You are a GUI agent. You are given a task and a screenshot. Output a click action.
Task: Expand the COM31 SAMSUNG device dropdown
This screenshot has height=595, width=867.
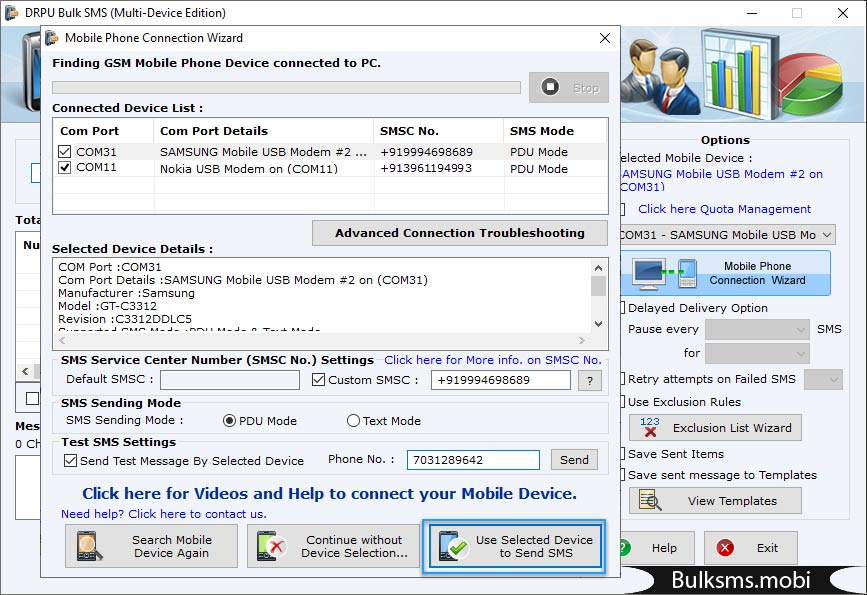coord(827,235)
